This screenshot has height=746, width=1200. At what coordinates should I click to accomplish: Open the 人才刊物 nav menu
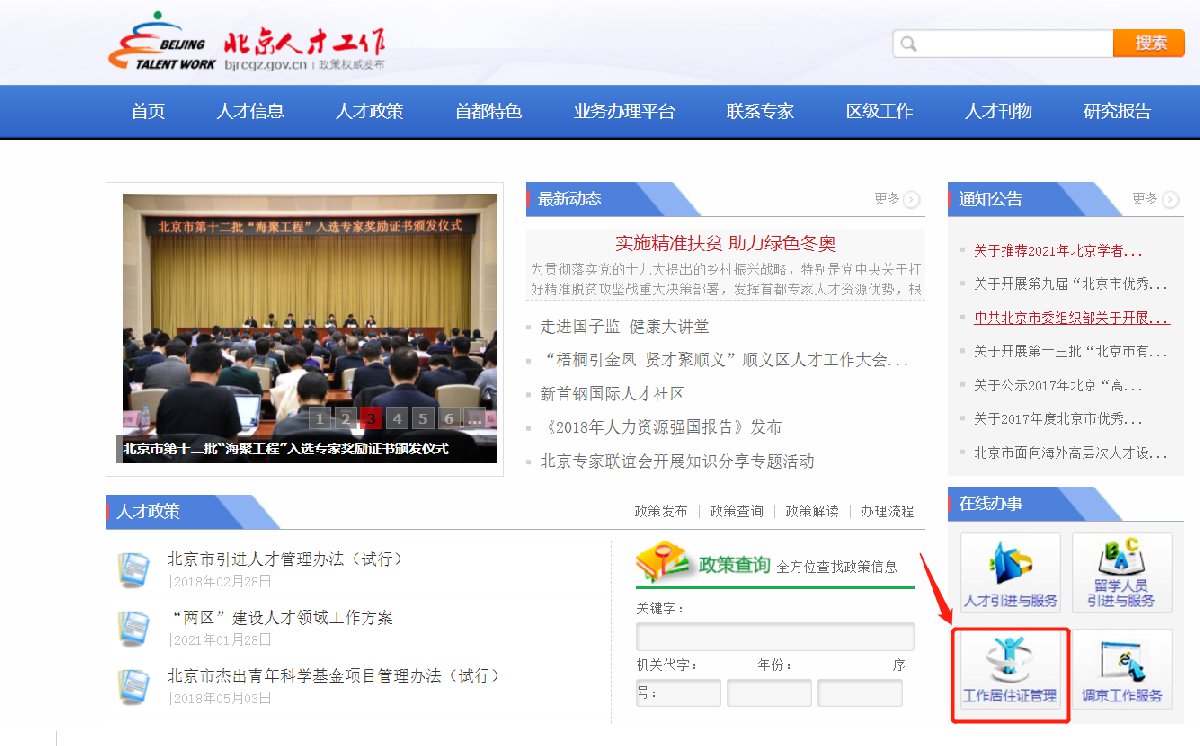tap(998, 111)
